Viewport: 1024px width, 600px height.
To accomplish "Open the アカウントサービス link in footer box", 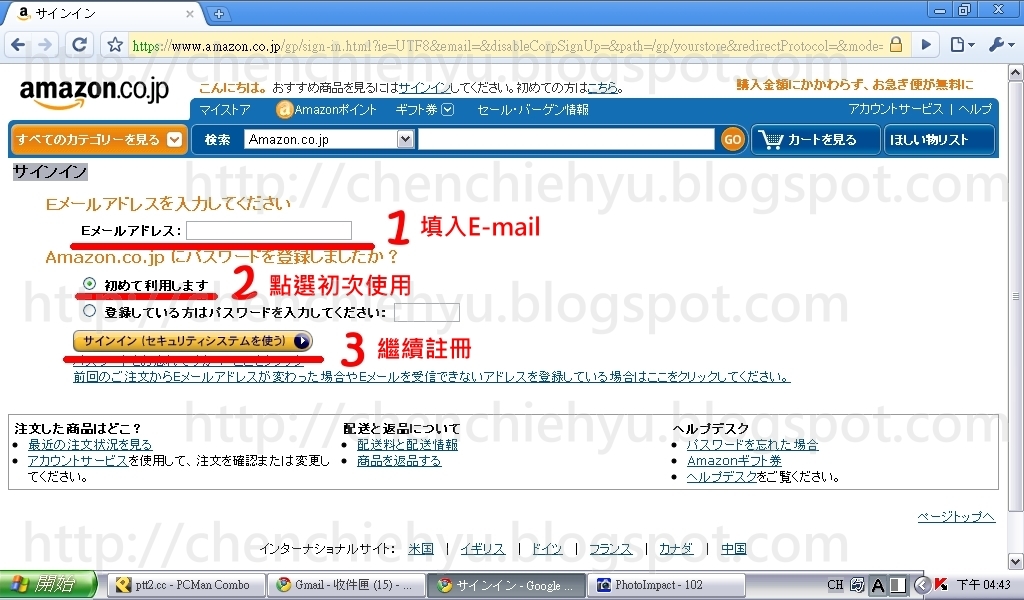I will [78, 461].
